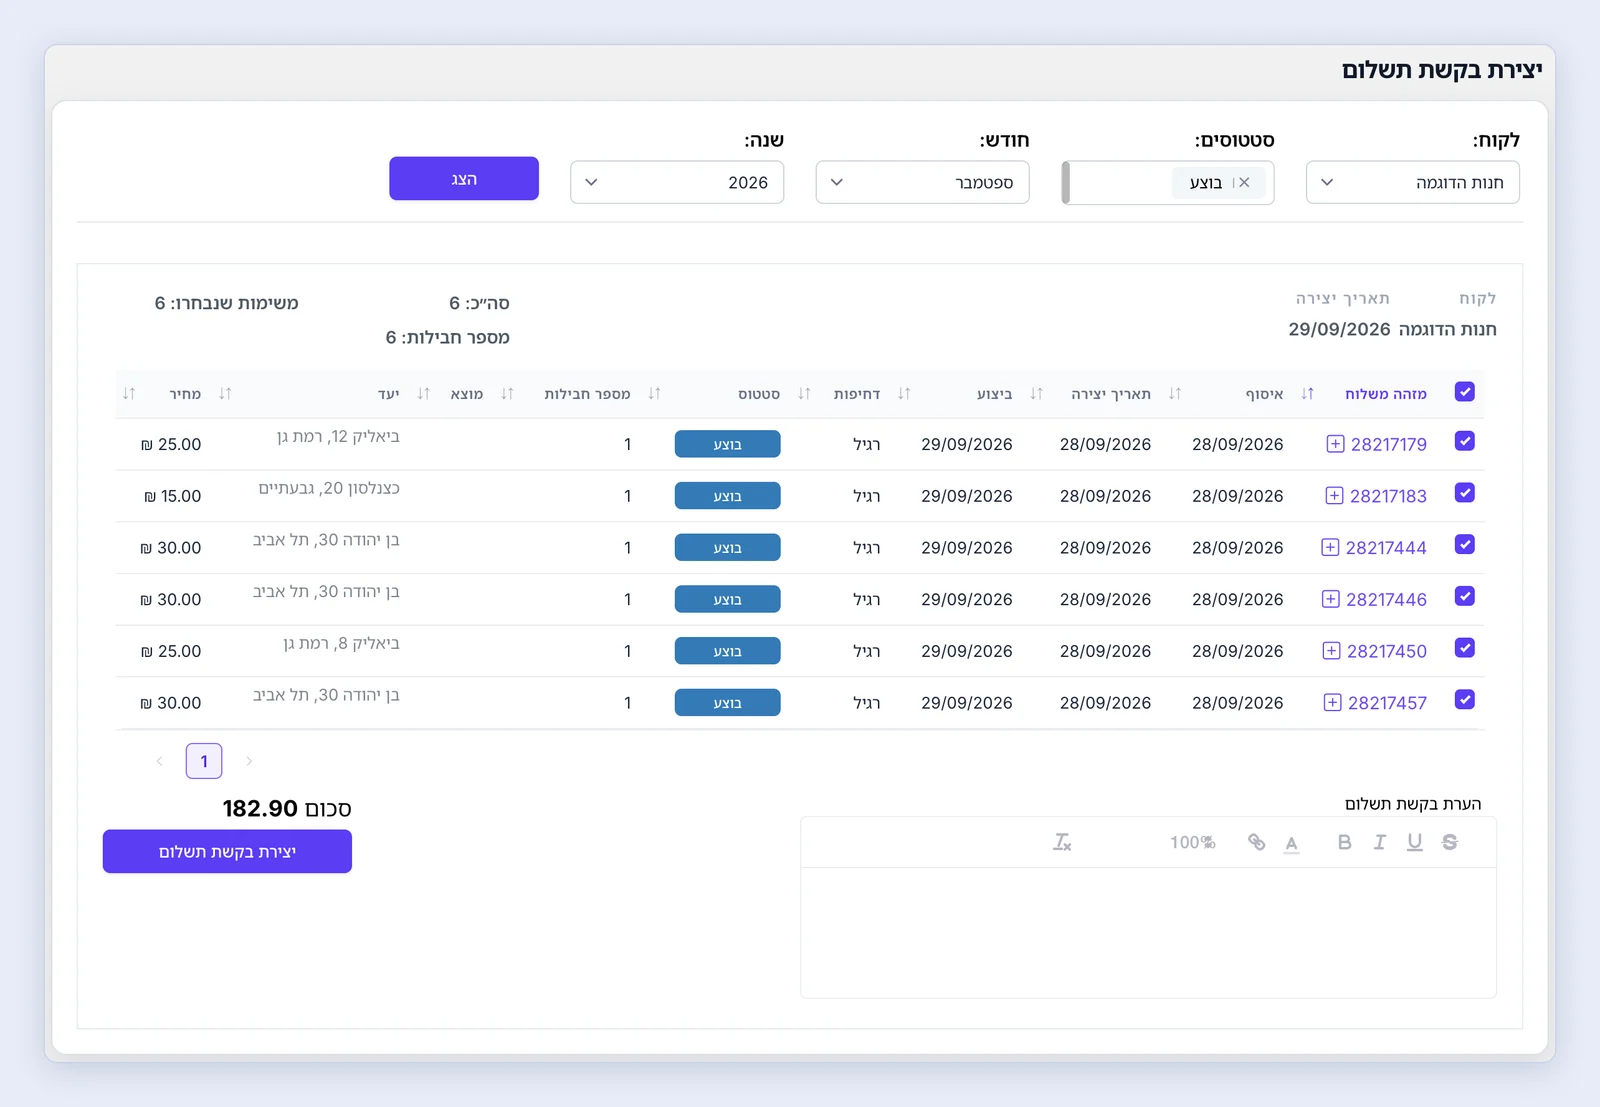Uncheck the row for shipment 28217446
Viewport: 1600px width, 1107px height.
click(1465, 597)
